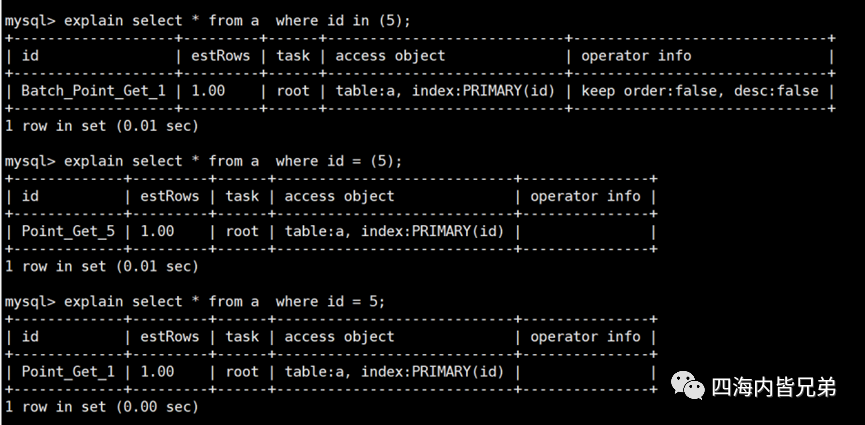Click 'access object' header in second table
Screen dimensions: 865x425
point(339,196)
